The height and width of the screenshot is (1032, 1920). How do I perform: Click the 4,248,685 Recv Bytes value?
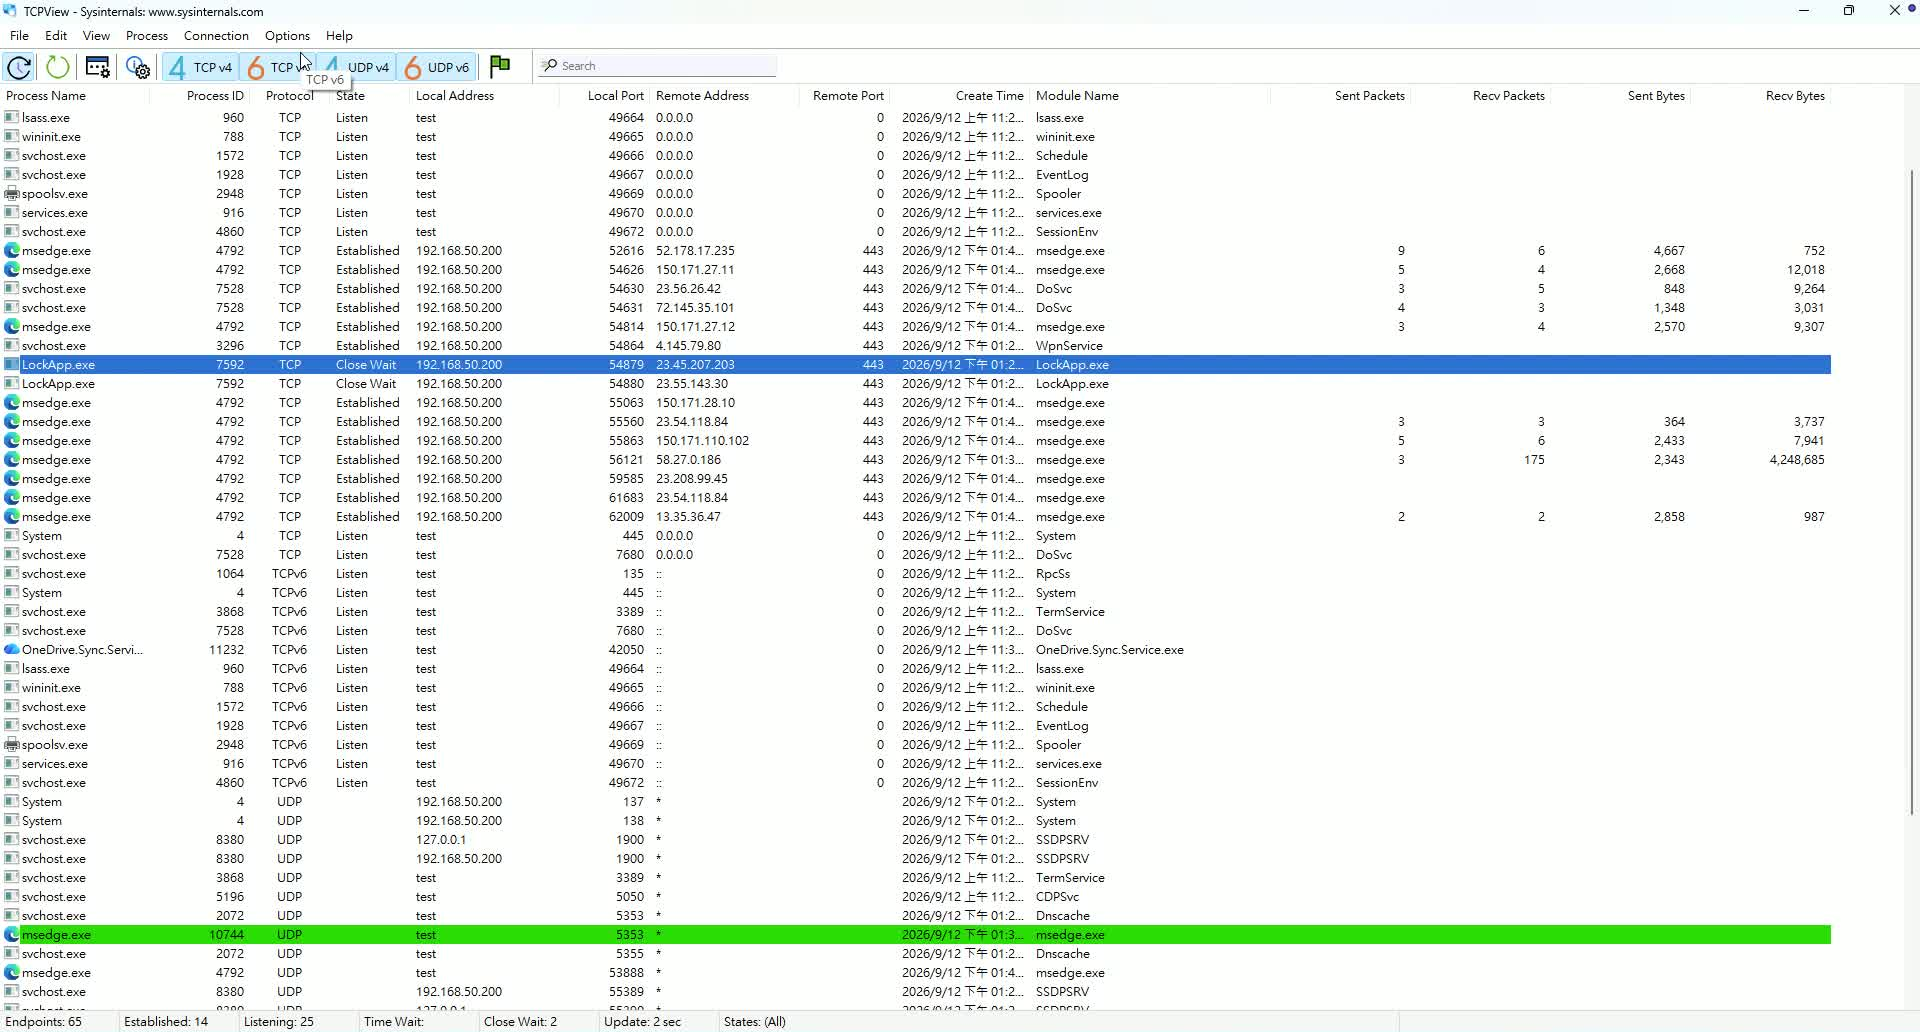(1797, 460)
